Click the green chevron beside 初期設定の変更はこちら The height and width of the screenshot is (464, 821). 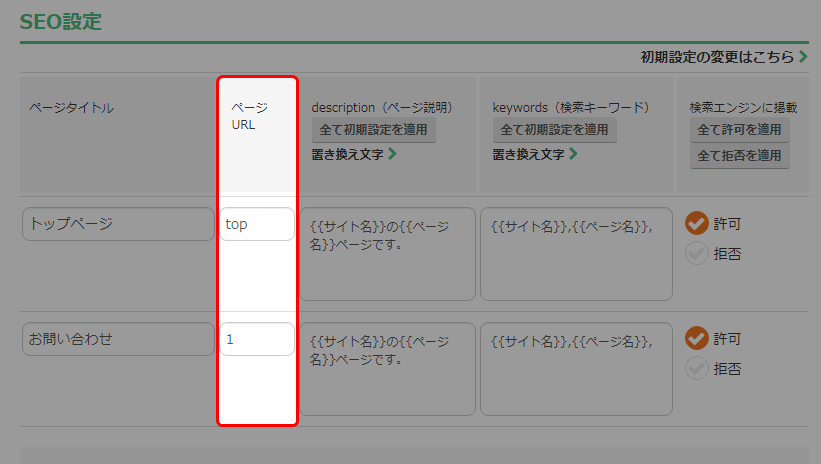click(803, 57)
